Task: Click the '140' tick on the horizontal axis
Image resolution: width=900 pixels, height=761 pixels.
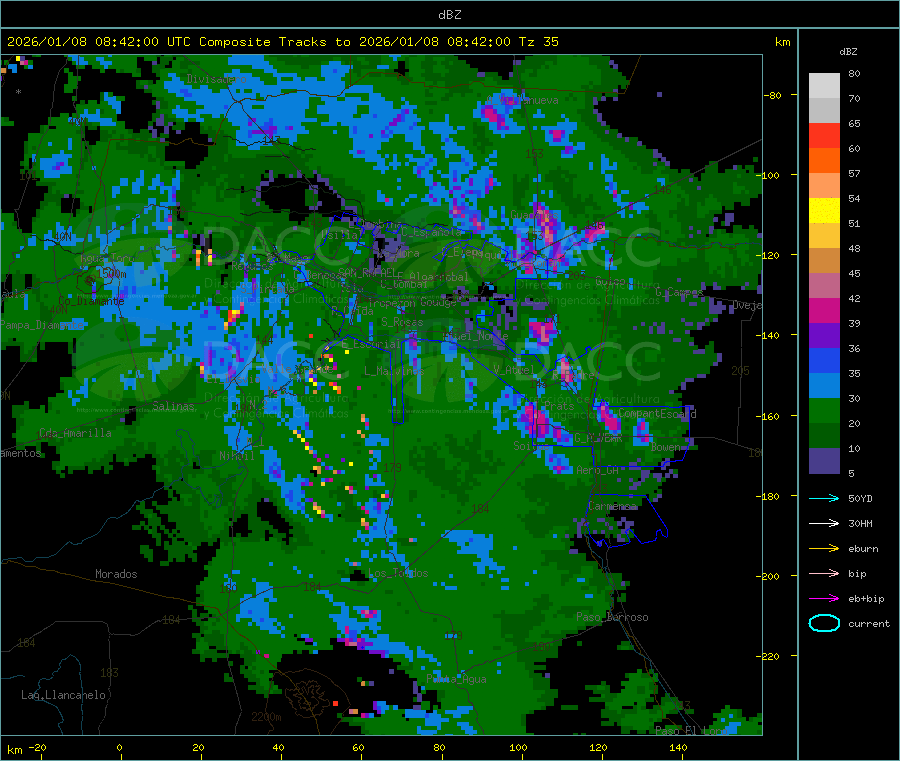Action: [x=678, y=747]
